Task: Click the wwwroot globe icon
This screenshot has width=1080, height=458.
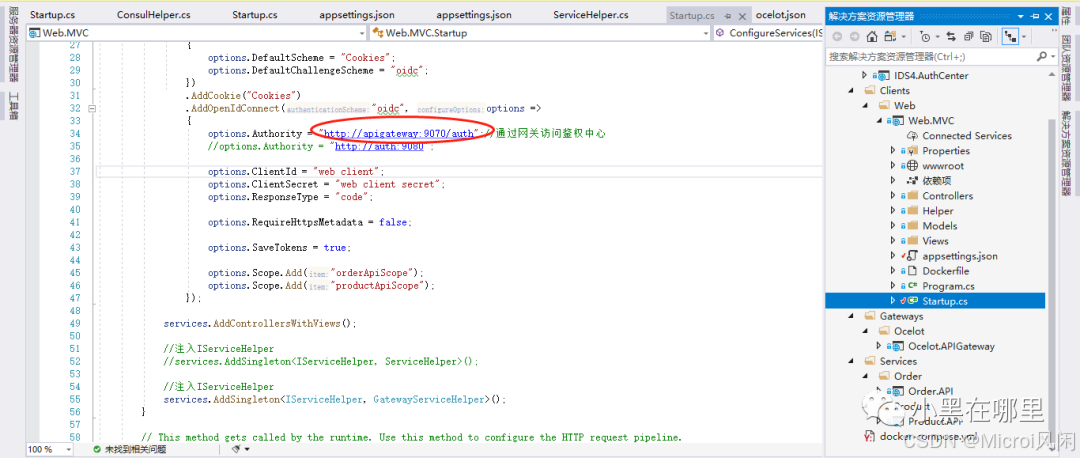Action: pos(912,165)
